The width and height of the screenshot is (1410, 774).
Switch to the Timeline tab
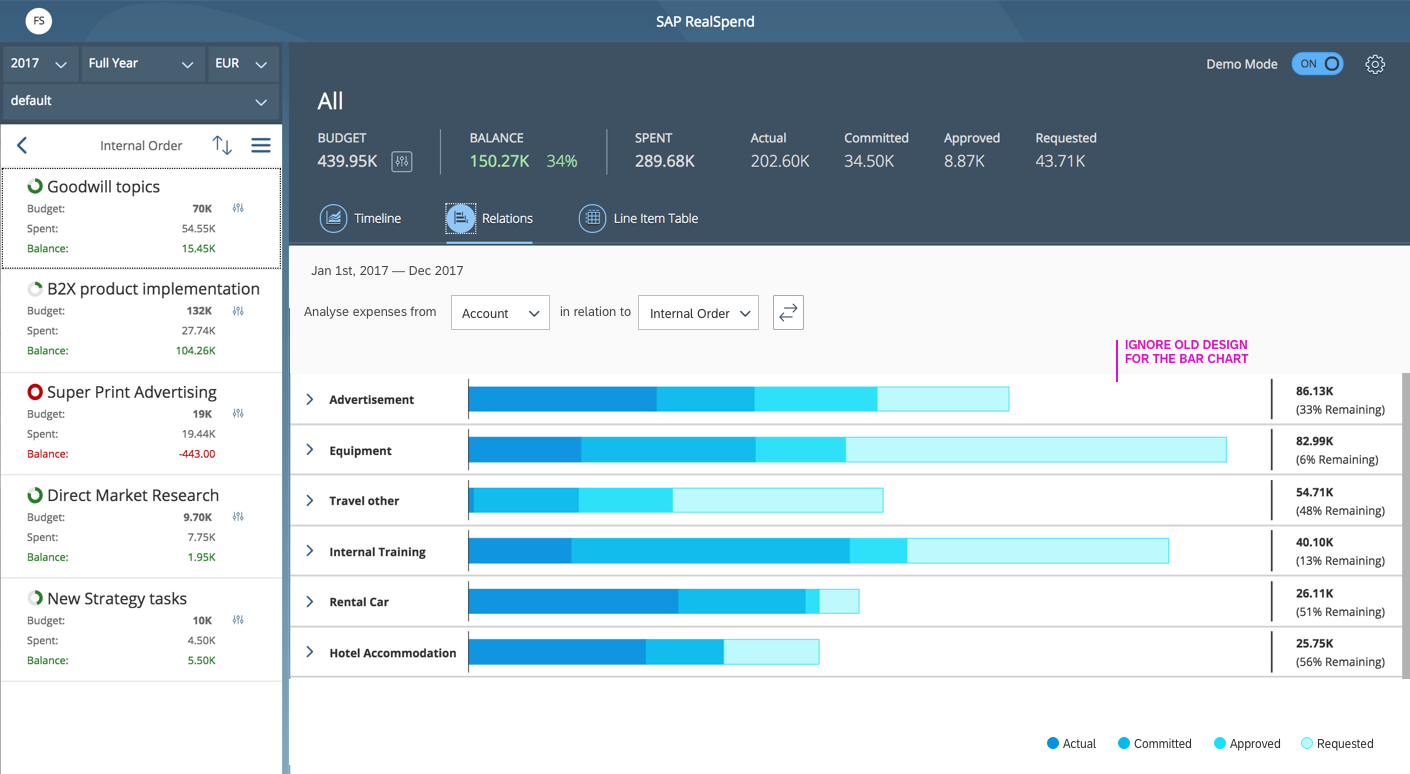point(361,218)
